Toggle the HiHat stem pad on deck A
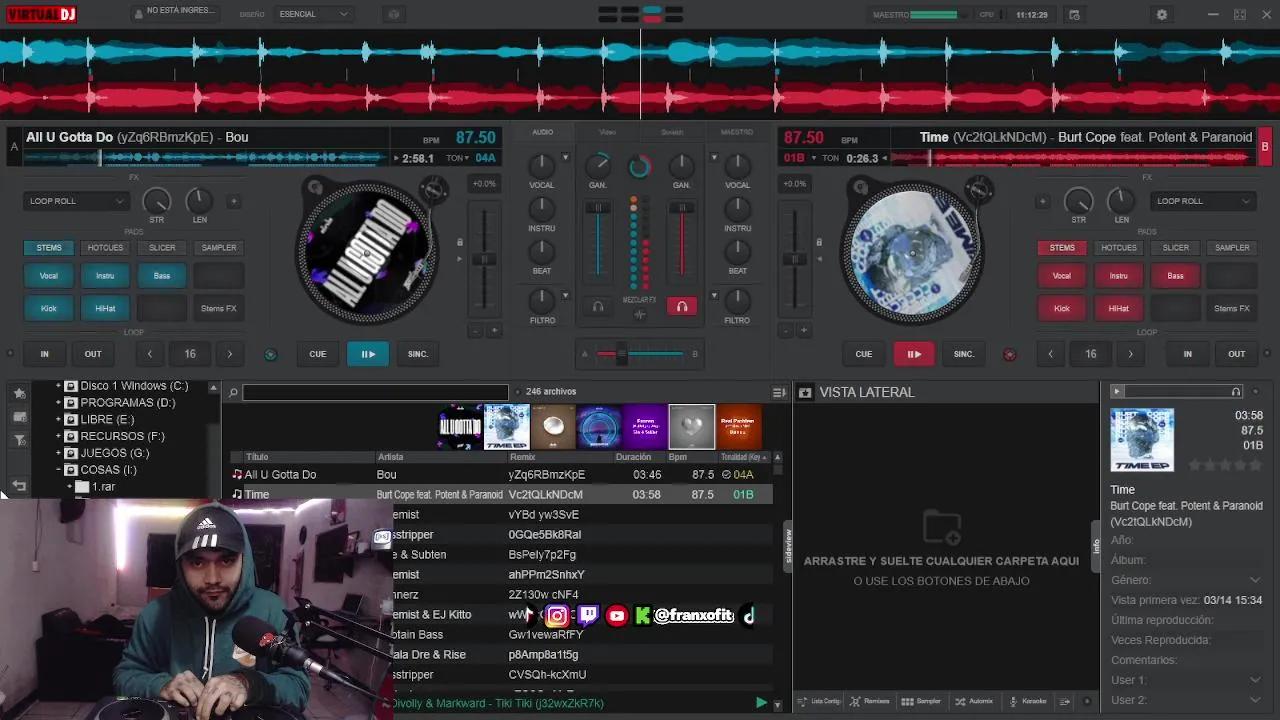 (105, 308)
